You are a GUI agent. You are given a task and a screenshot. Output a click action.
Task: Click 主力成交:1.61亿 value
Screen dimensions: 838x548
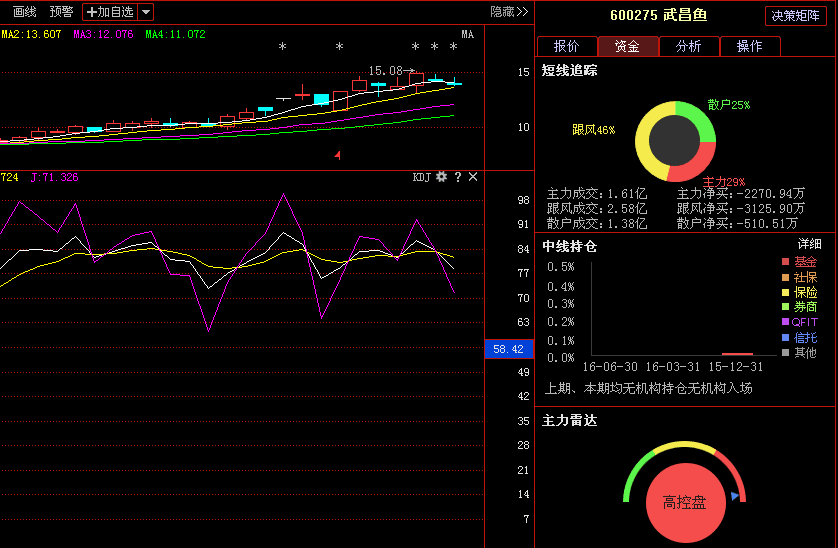coord(597,194)
